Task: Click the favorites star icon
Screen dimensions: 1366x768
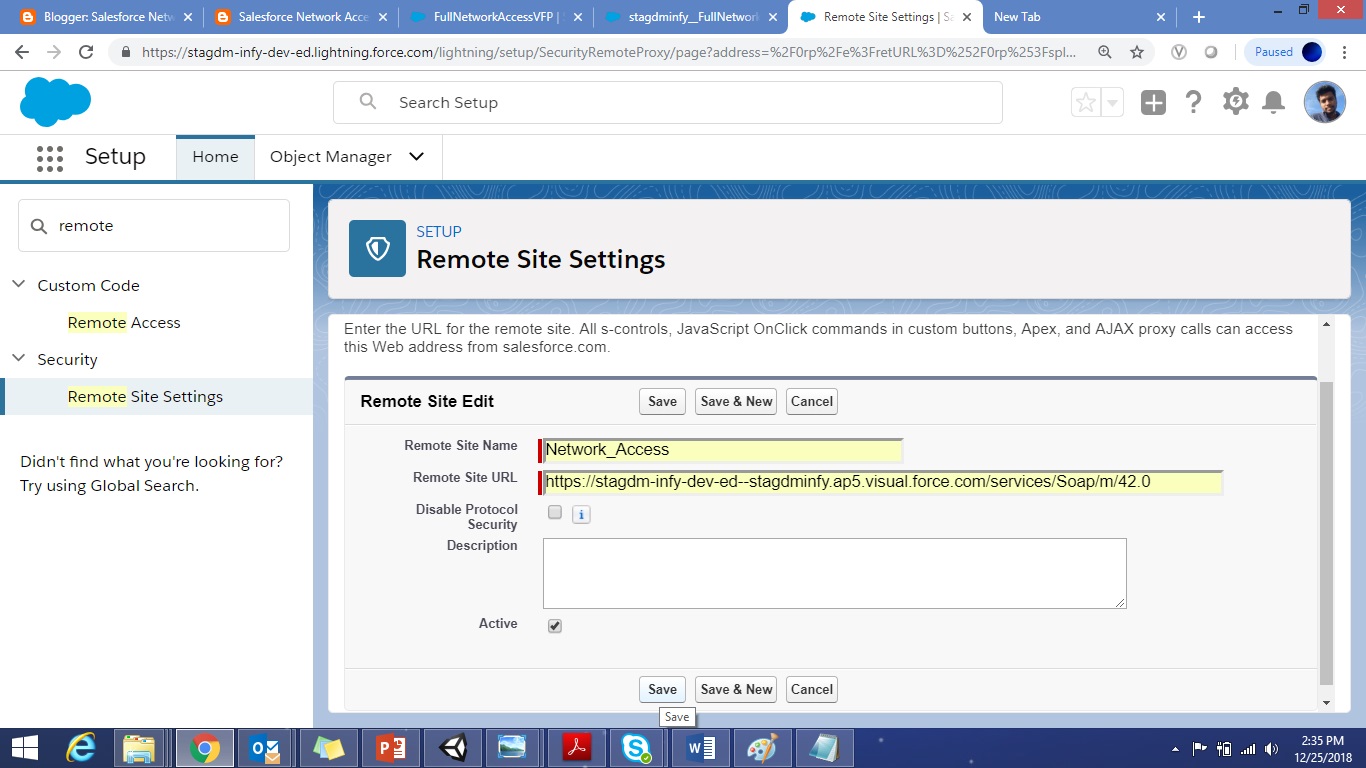Action: [1086, 101]
